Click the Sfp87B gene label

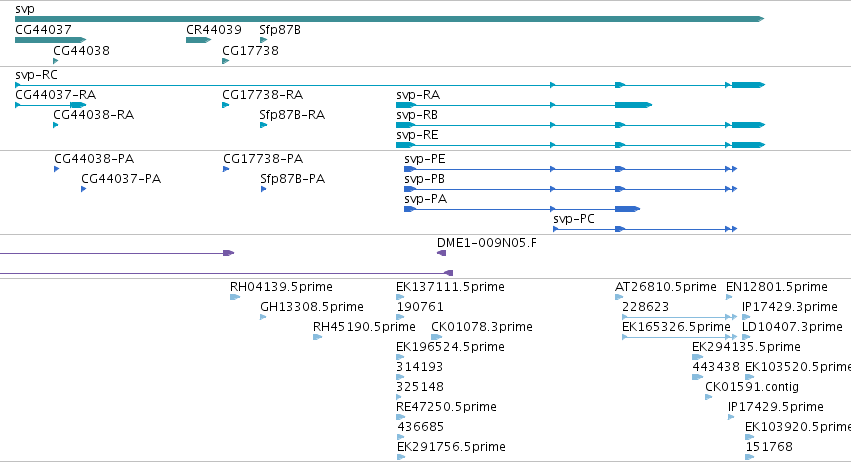point(280,30)
